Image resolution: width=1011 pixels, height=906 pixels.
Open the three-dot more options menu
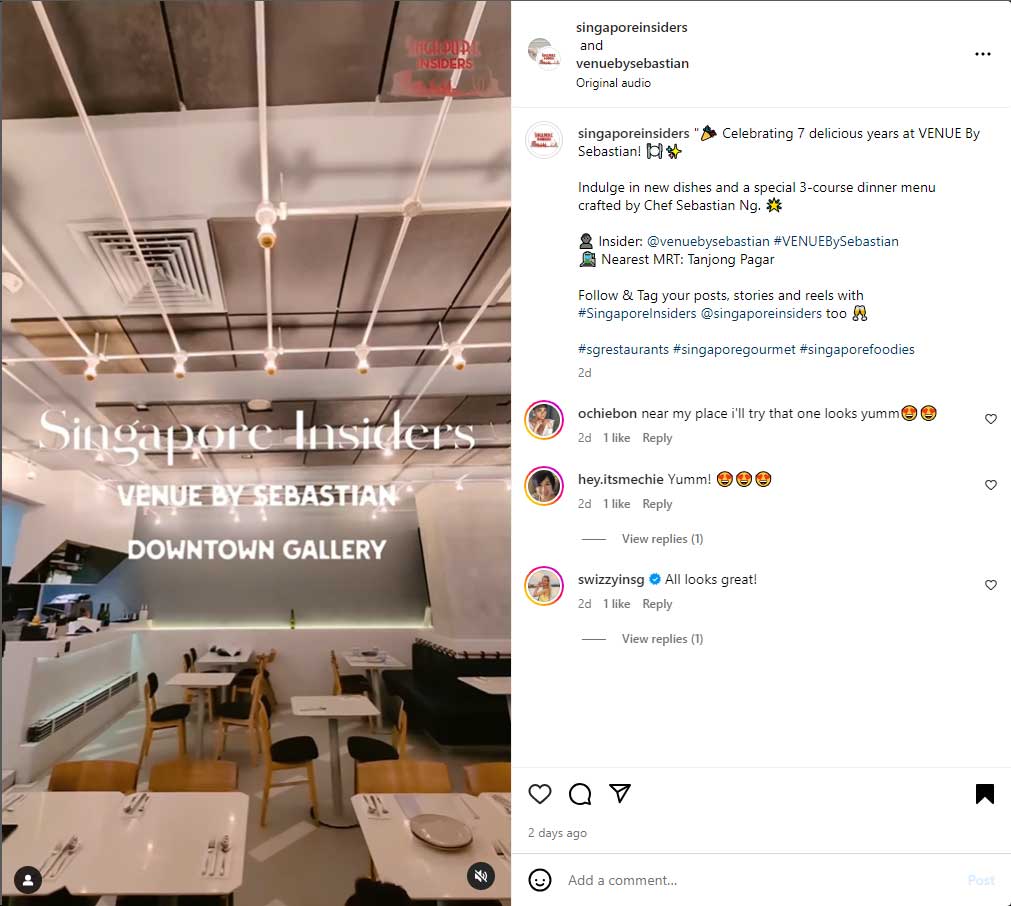click(x=983, y=54)
